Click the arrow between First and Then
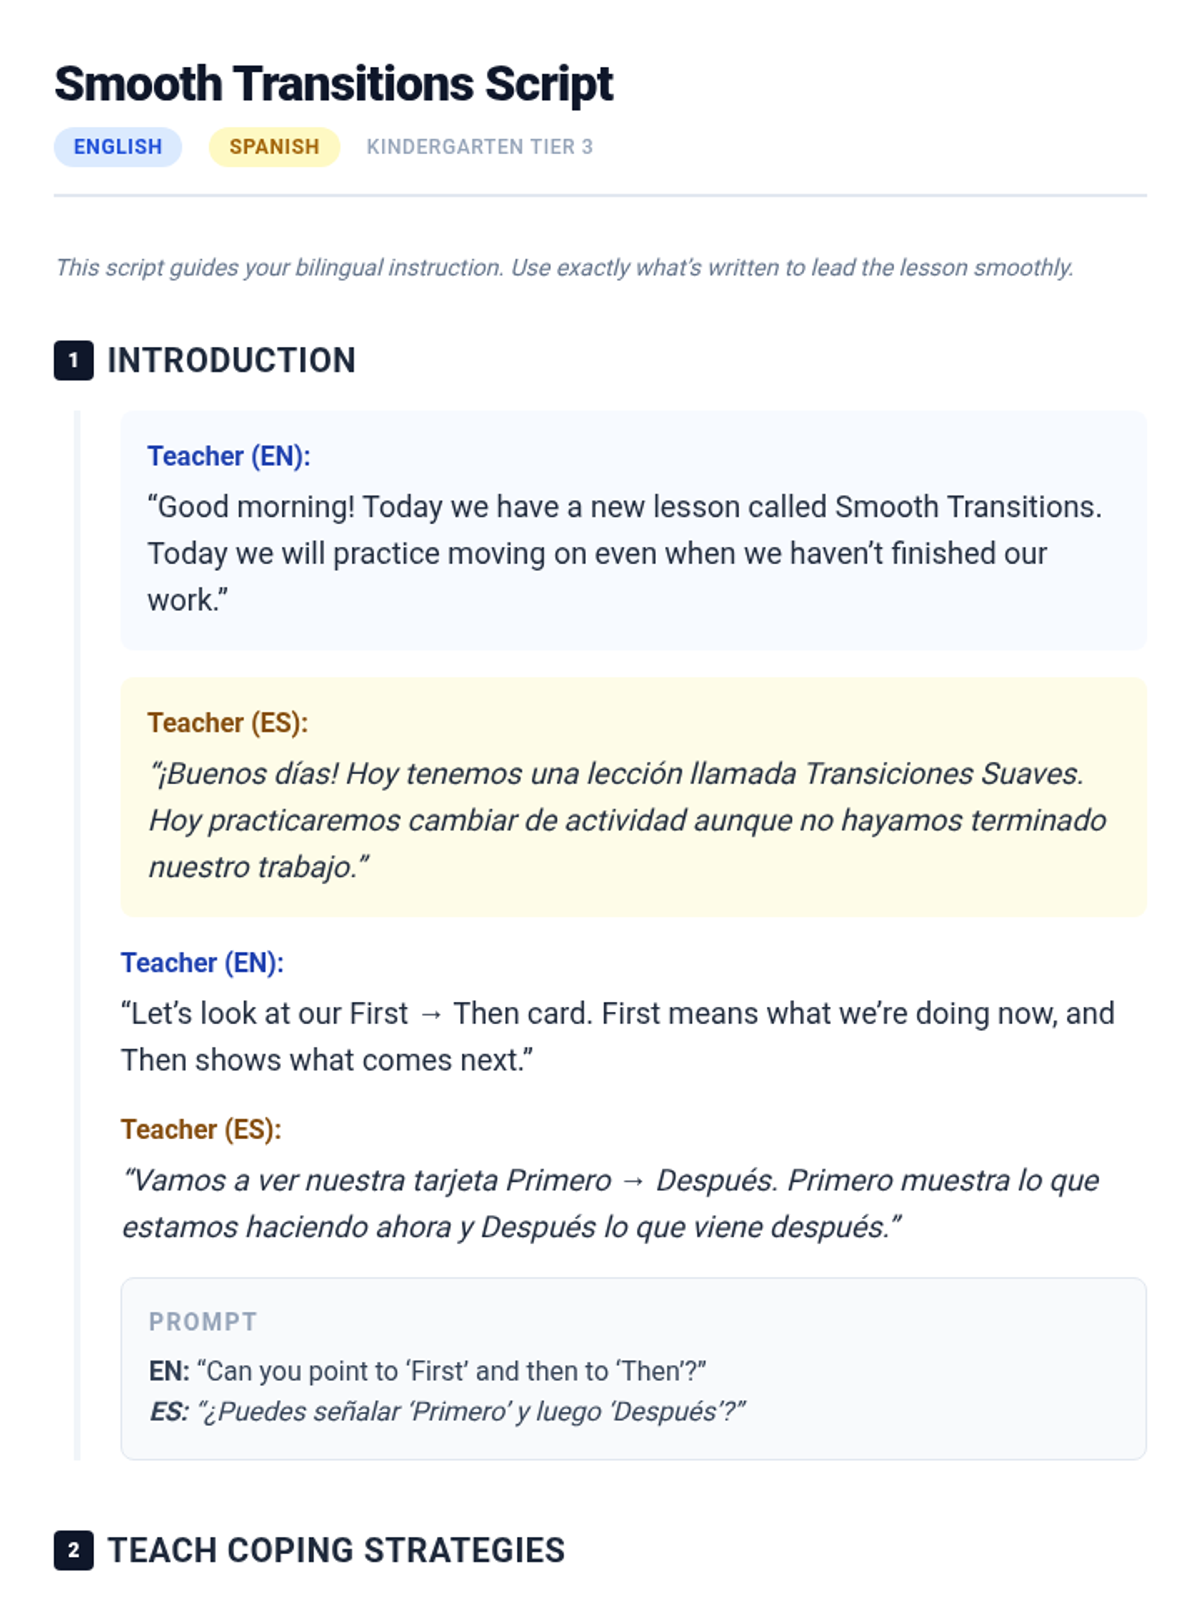This screenshot has width=1200, height=1600. (x=431, y=1015)
